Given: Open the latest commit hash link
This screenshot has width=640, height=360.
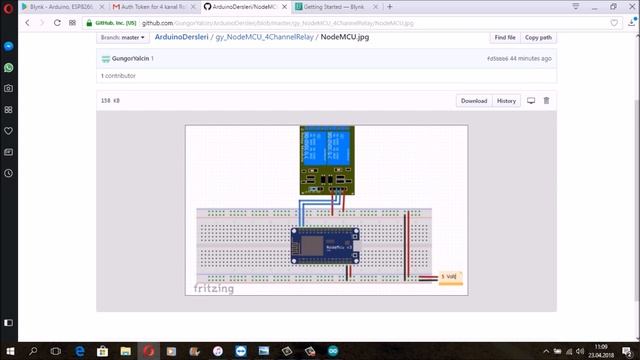Looking at the screenshot, I should point(497,58).
